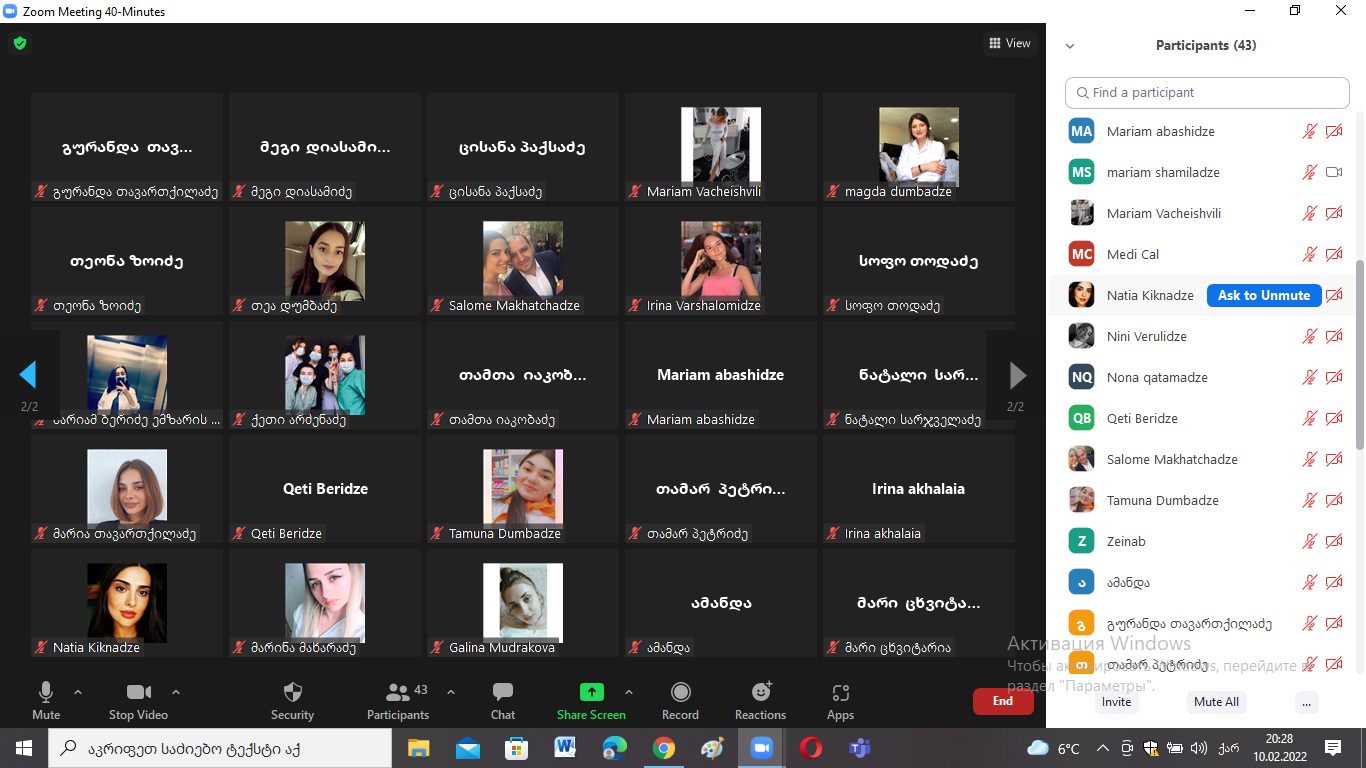Open the Apps panel
The image size is (1366, 768).
point(840,700)
